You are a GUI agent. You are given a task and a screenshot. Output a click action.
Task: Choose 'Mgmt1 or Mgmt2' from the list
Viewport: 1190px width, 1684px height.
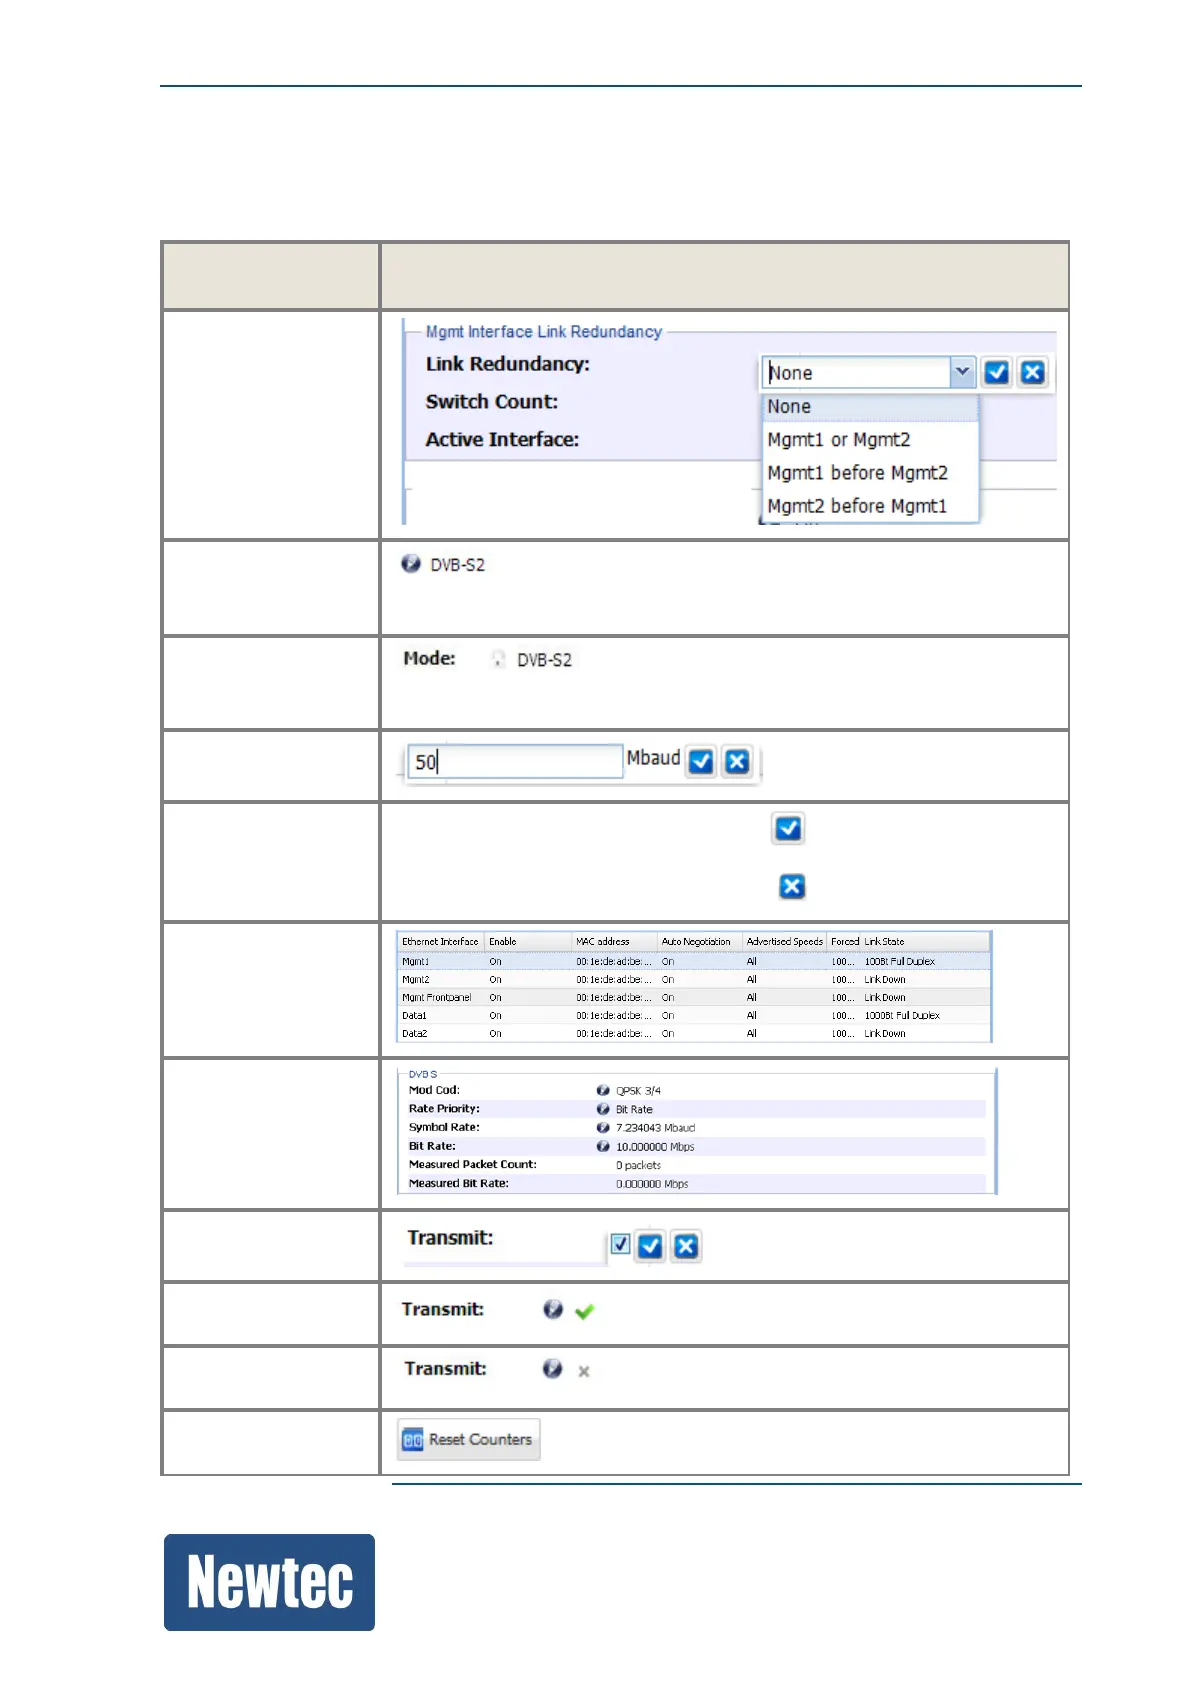point(838,440)
